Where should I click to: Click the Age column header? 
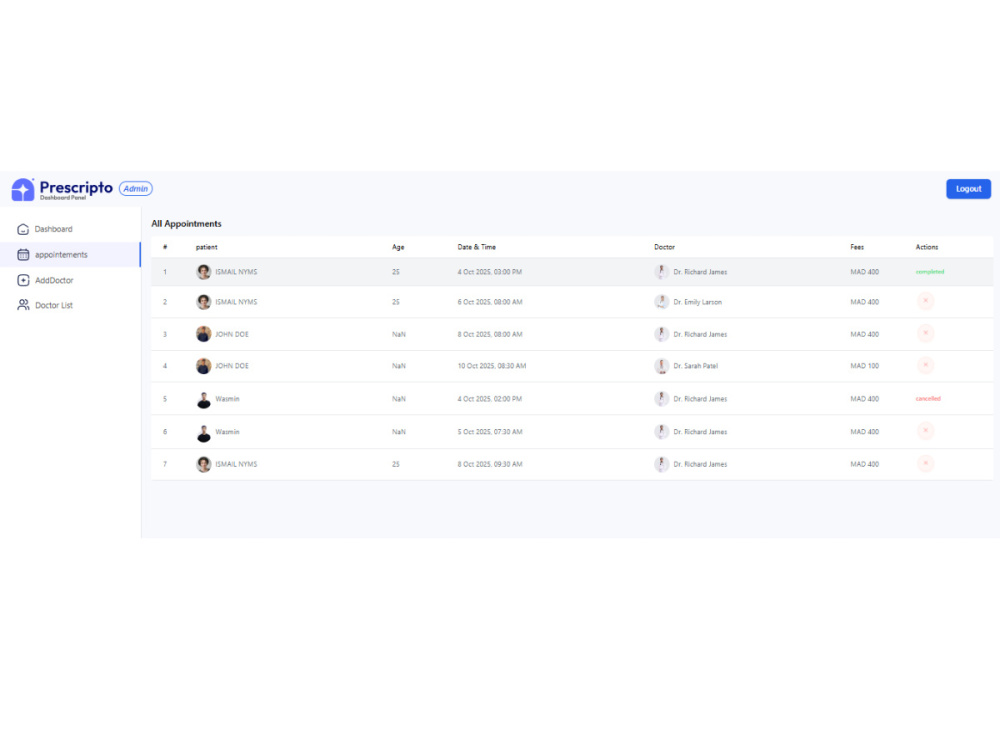click(x=398, y=247)
